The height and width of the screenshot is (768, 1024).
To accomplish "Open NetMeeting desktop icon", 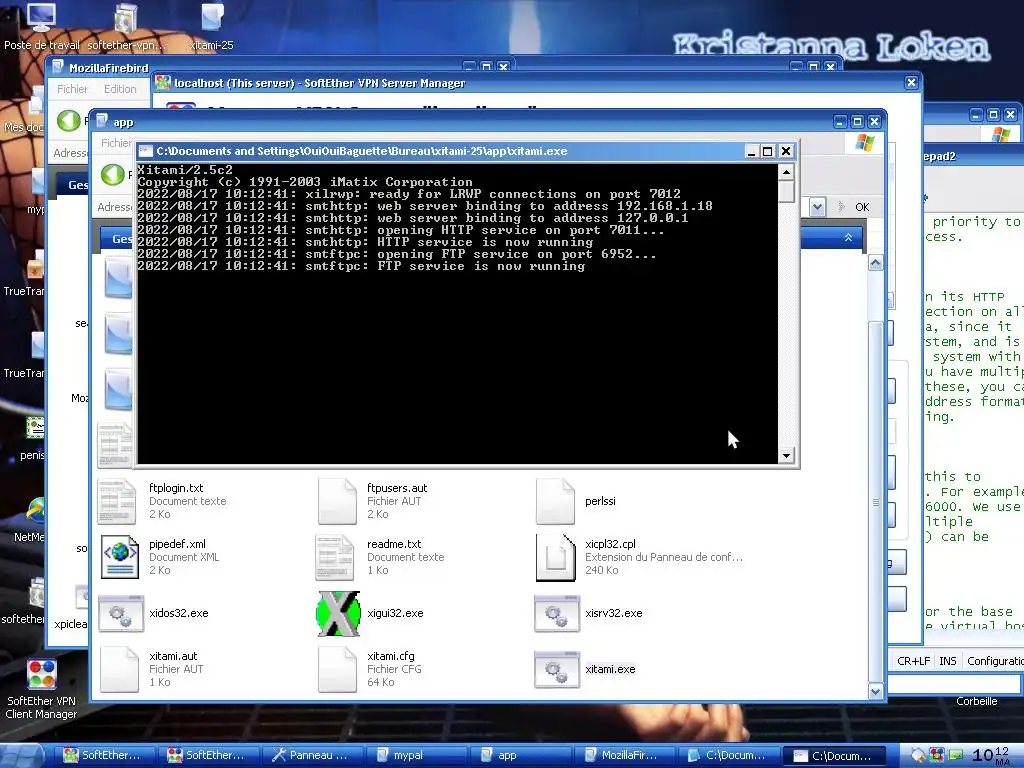I will click(x=33, y=519).
